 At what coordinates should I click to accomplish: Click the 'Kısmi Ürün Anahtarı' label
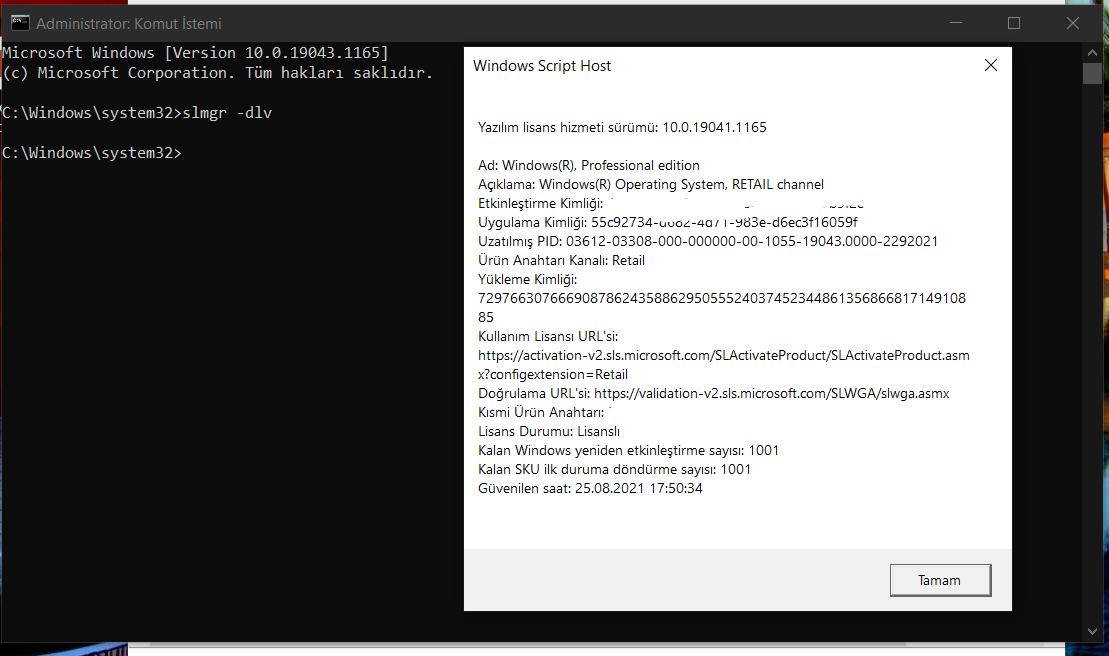click(541, 413)
